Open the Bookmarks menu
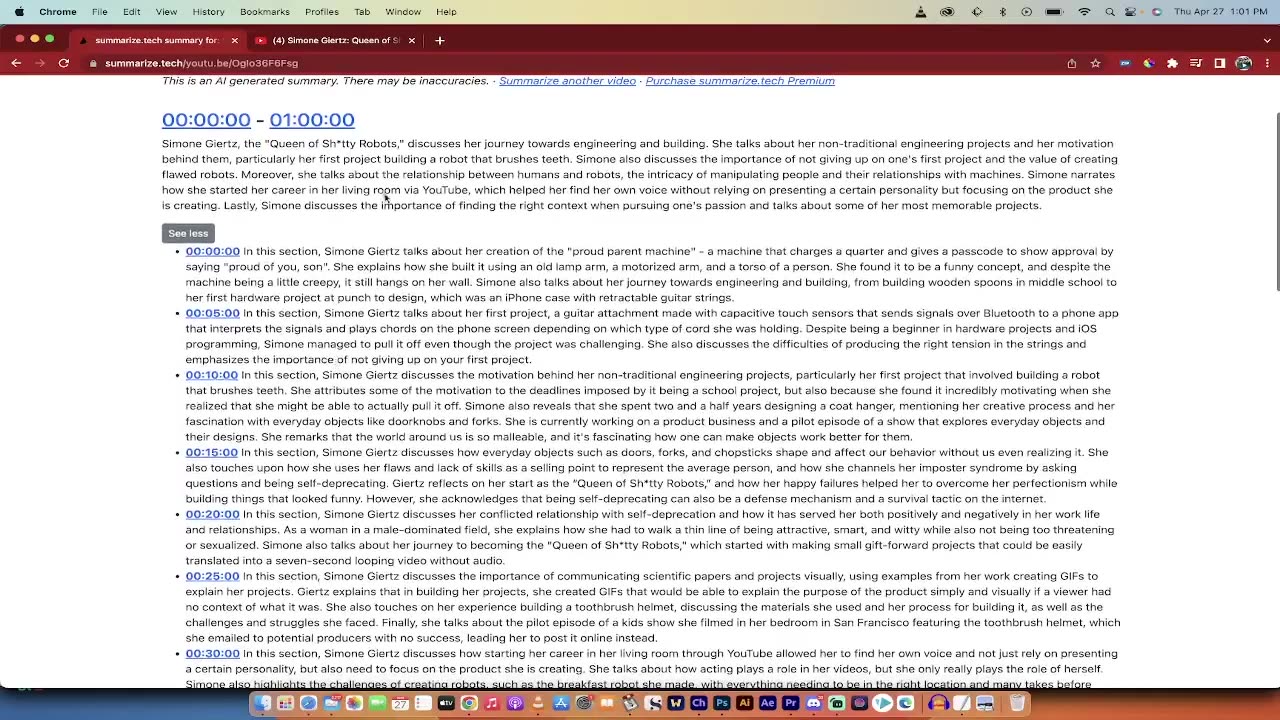The image size is (1280, 720). [x=265, y=12]
